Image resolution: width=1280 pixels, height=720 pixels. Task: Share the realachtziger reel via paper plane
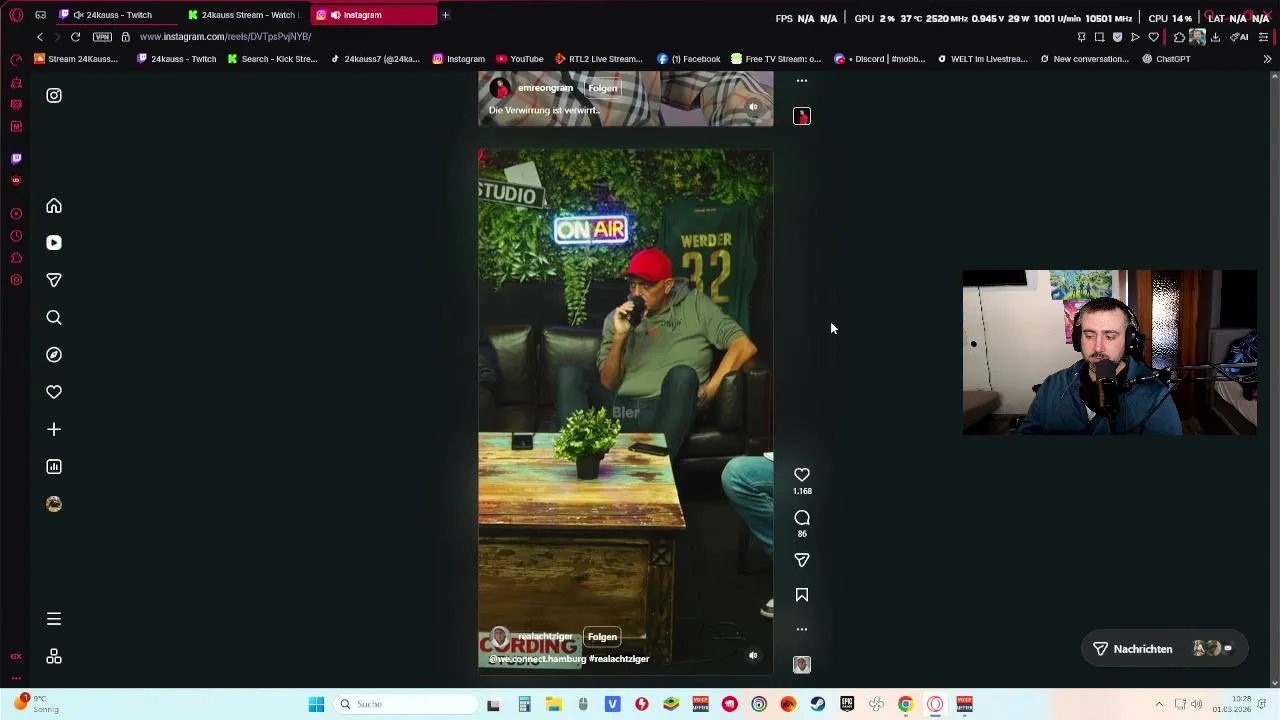[802, 561]
